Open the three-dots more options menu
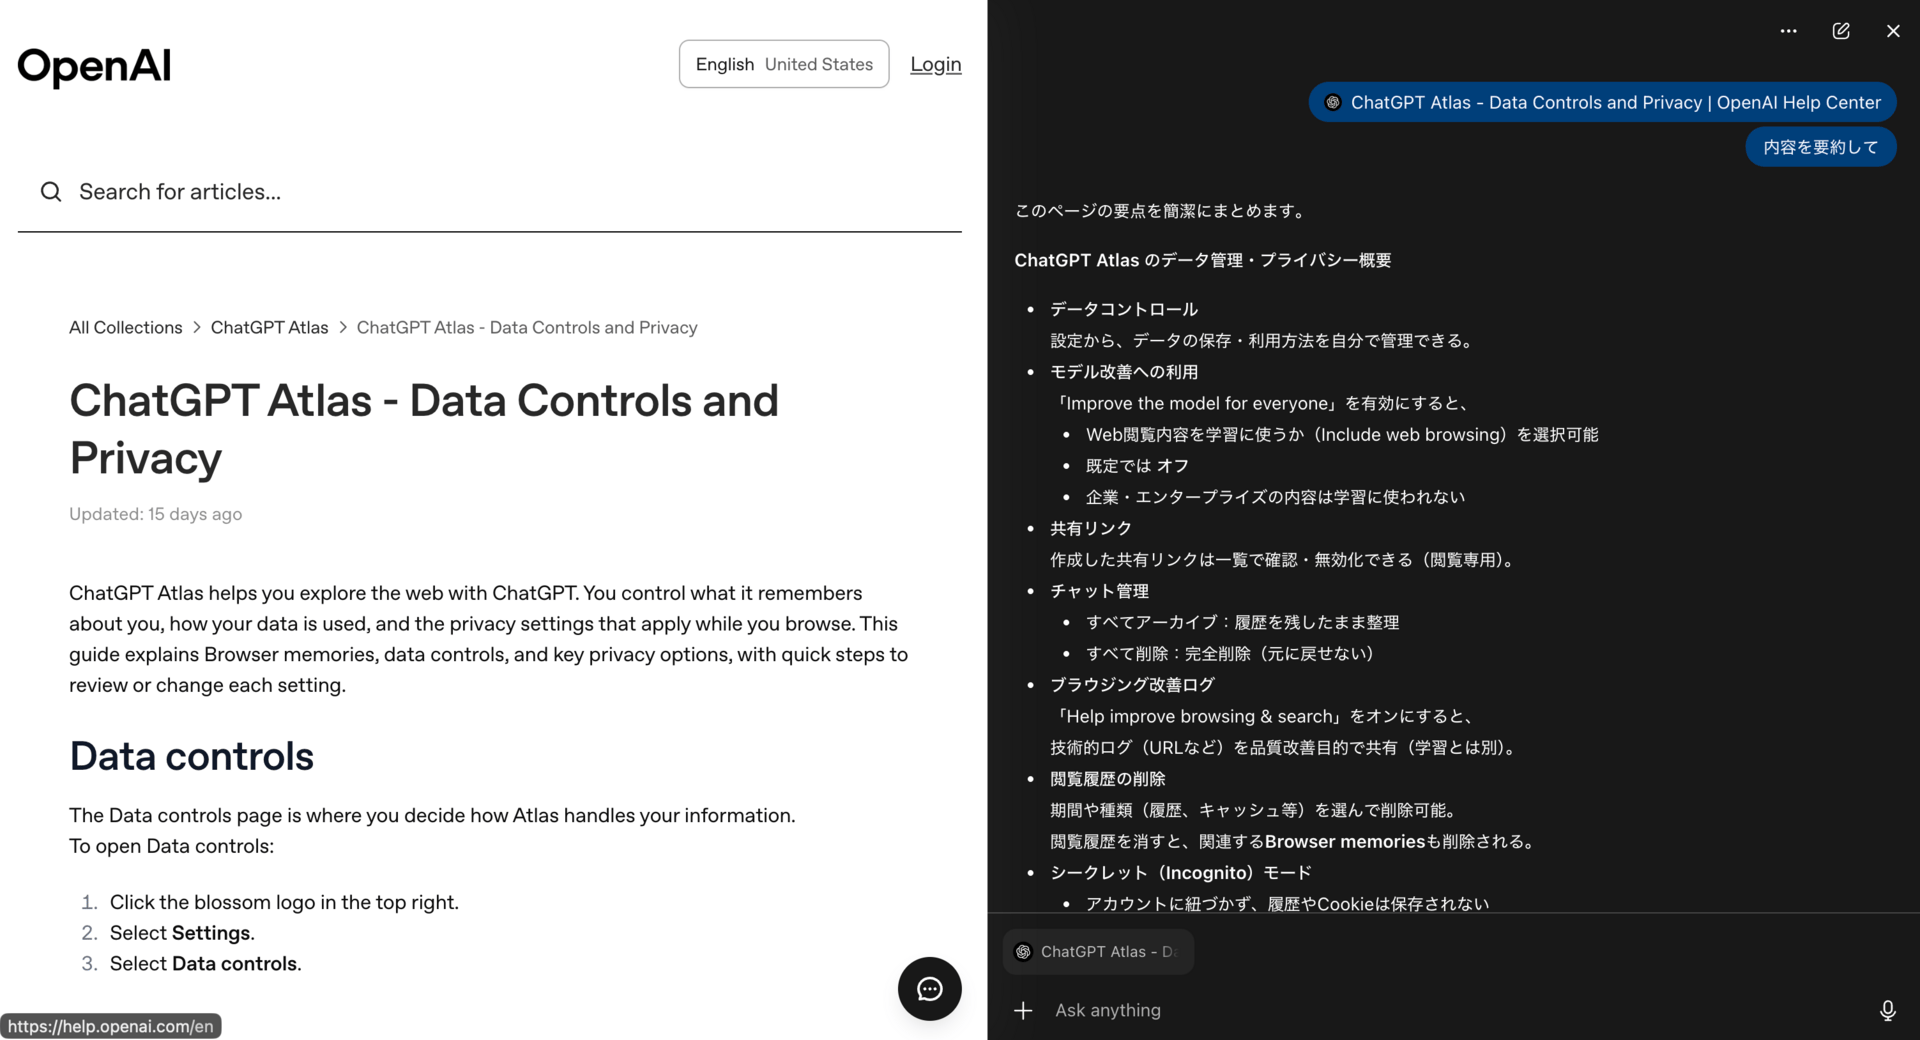 pos(1788,31)
